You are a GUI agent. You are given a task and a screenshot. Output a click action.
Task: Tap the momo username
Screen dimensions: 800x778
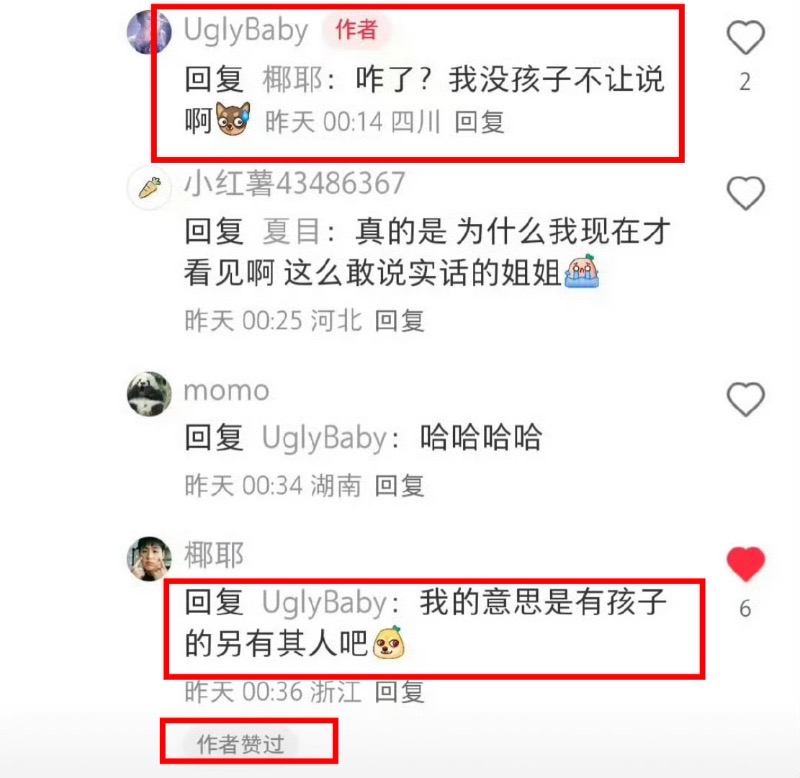pyautogui.click(x=227, y=392)
